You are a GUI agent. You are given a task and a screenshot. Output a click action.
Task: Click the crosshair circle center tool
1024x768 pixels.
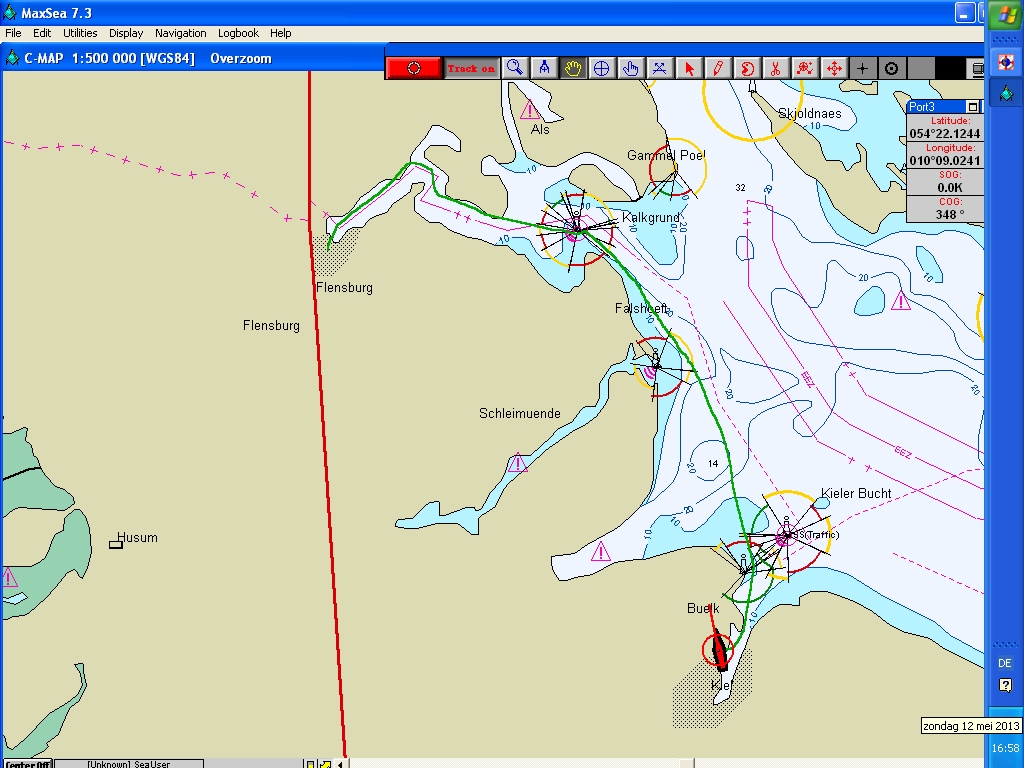click(x=601, y=69)
